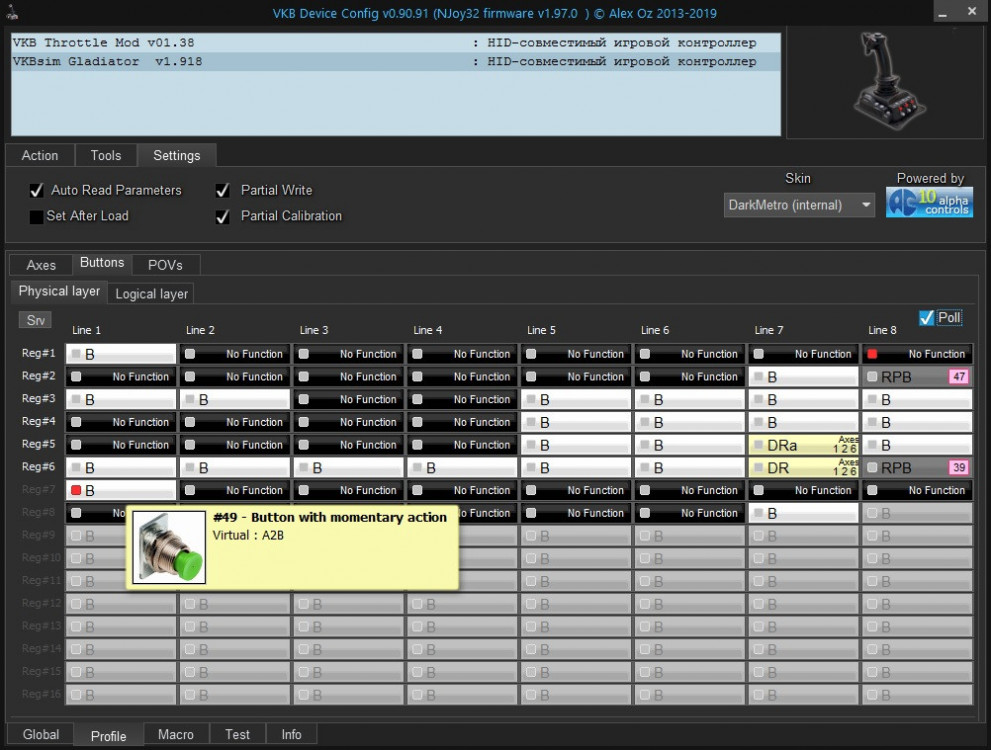Click the Srv button
Screen dimensions: 991x750
35,320
